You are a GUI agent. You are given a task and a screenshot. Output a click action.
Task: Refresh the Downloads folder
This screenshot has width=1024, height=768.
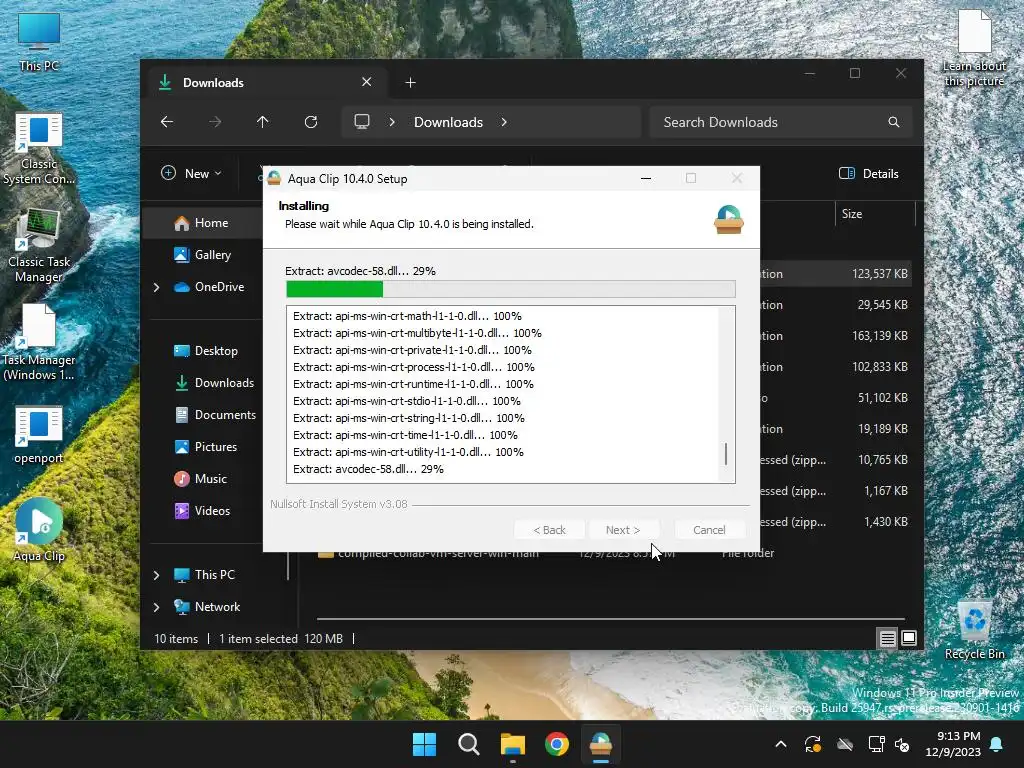(x=311, y=121)
